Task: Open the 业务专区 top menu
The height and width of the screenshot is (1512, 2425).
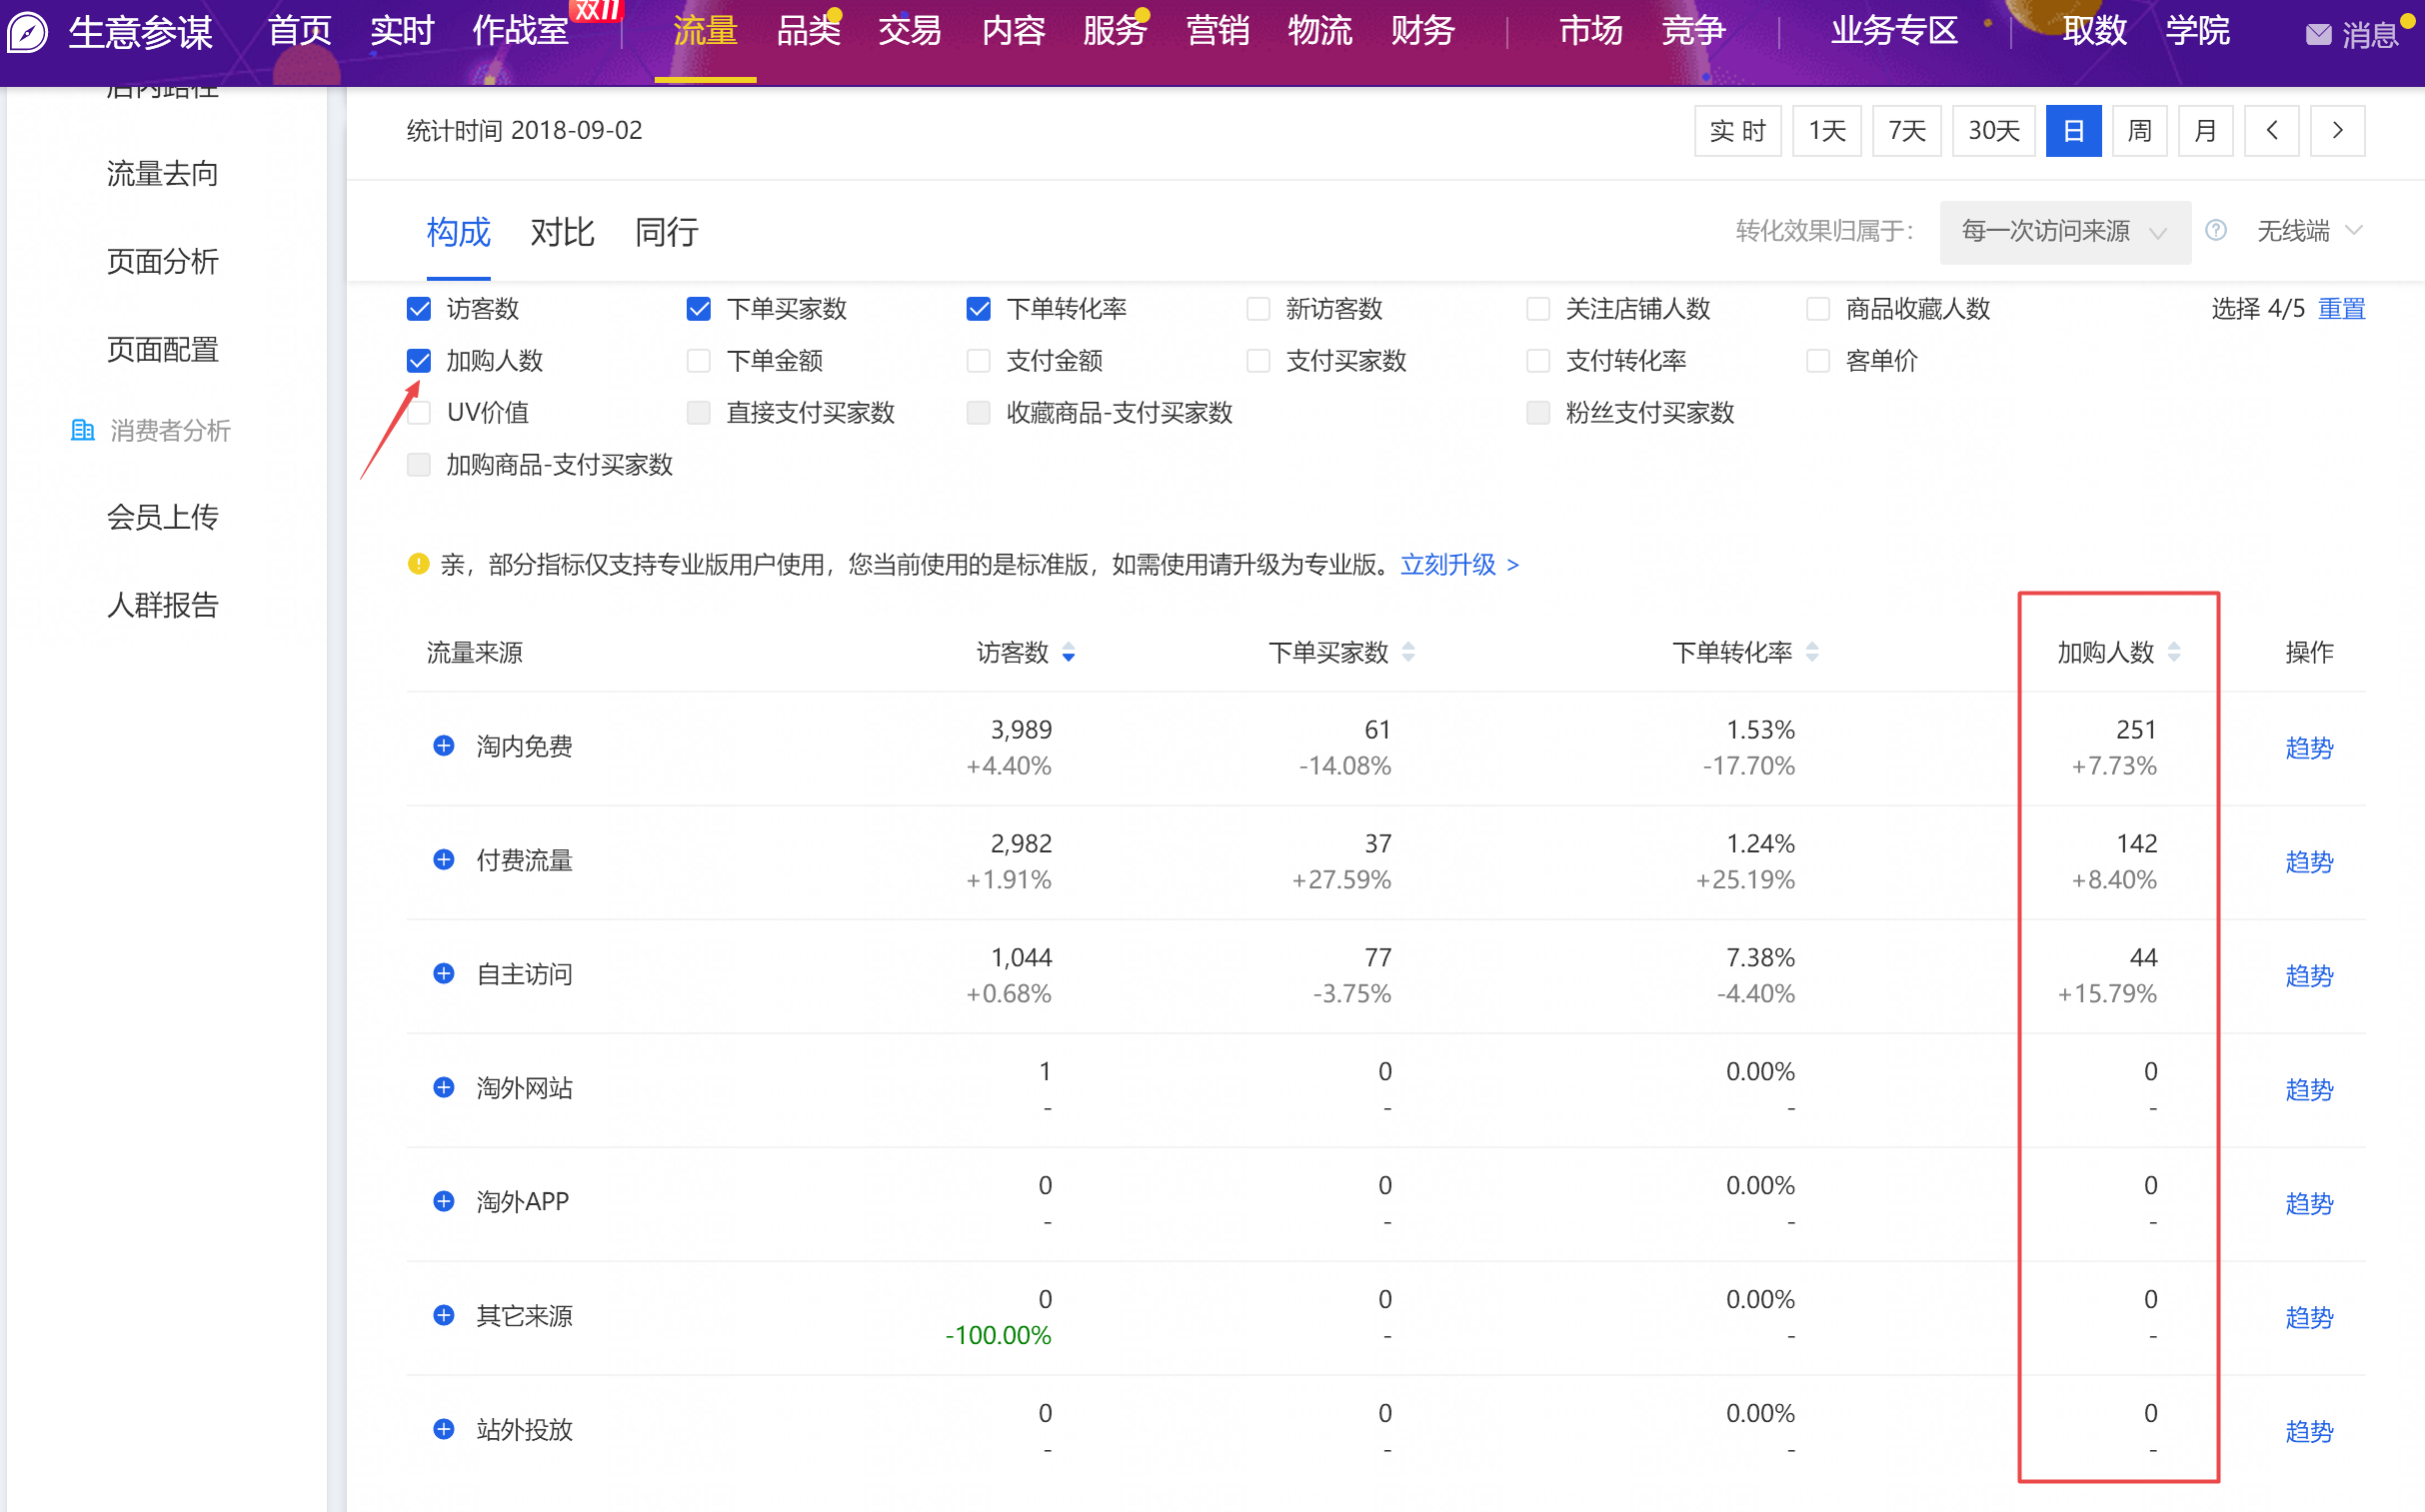Action: [1894, 32]
